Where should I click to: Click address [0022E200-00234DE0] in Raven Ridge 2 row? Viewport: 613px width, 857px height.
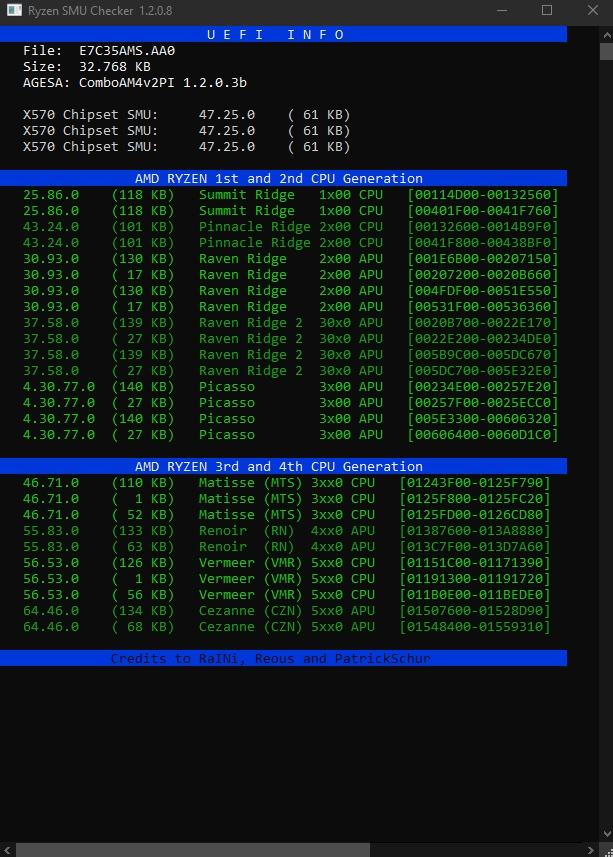(x=483, y=339)
